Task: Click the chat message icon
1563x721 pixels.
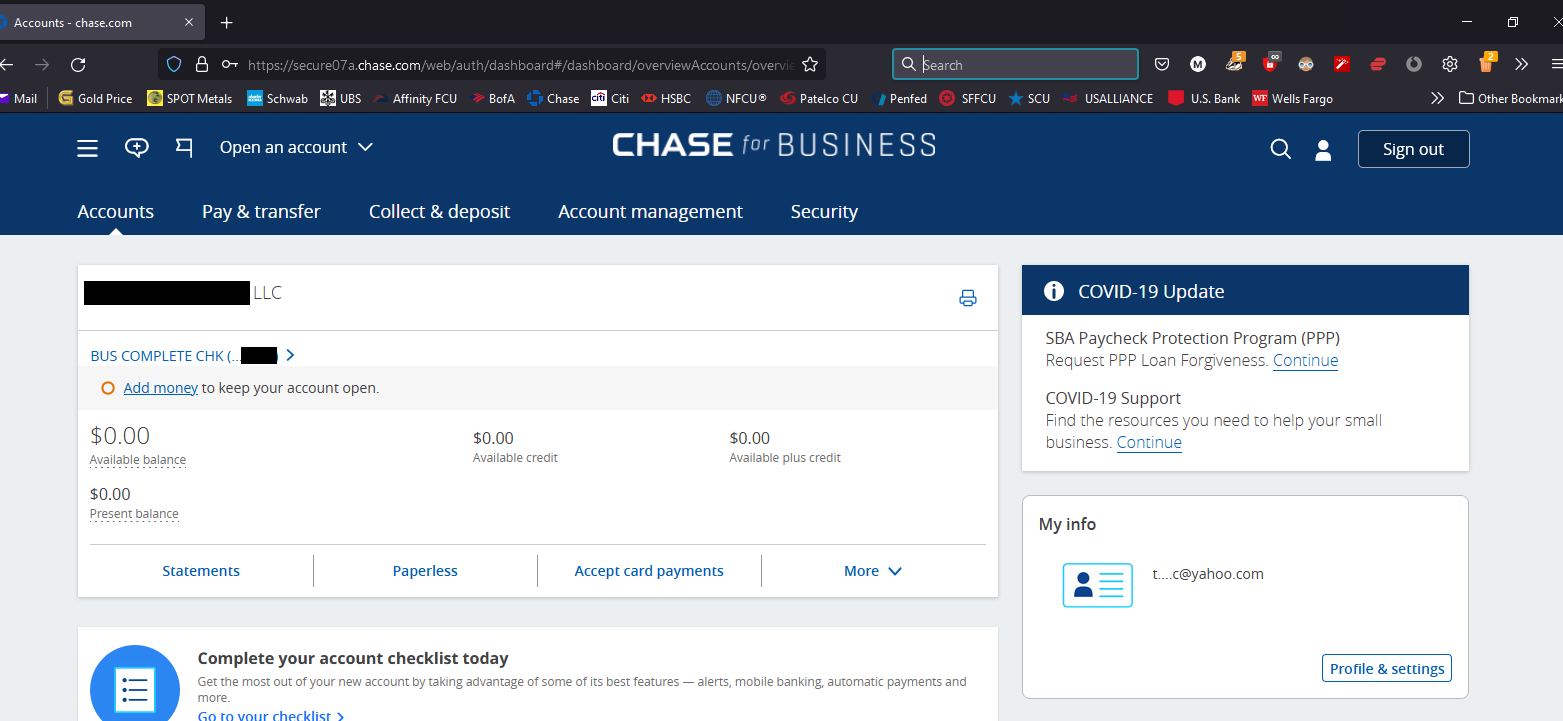Action: coord(136,148)
